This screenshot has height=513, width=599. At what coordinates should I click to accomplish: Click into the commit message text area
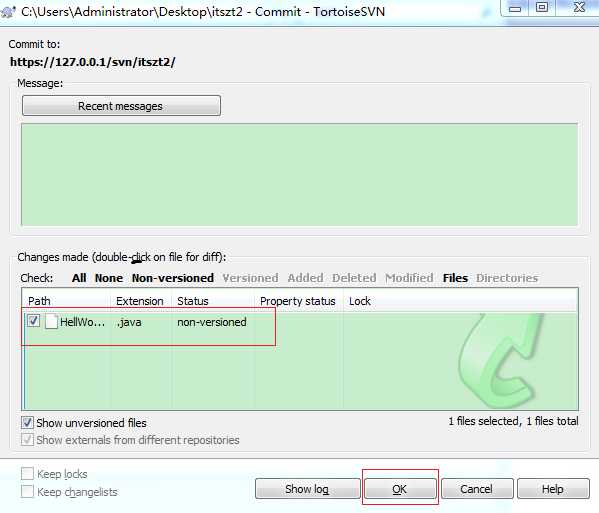tap(300, 175)
